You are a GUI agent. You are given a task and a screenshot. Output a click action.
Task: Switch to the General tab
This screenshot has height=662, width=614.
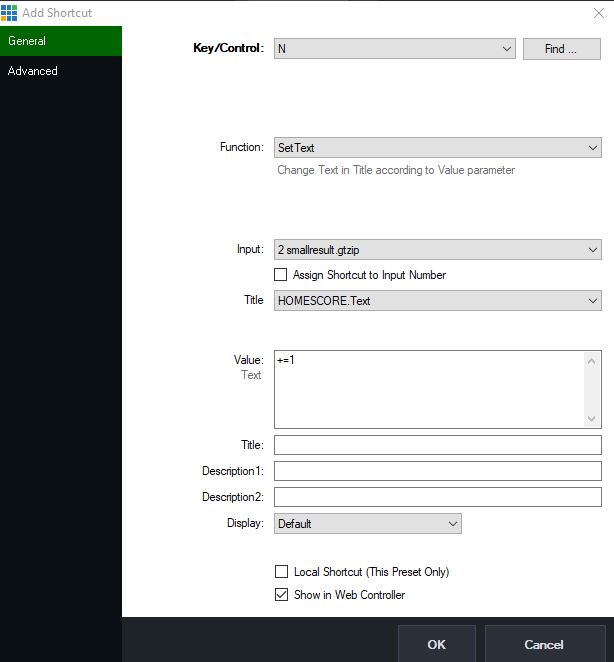click(60, 41)
